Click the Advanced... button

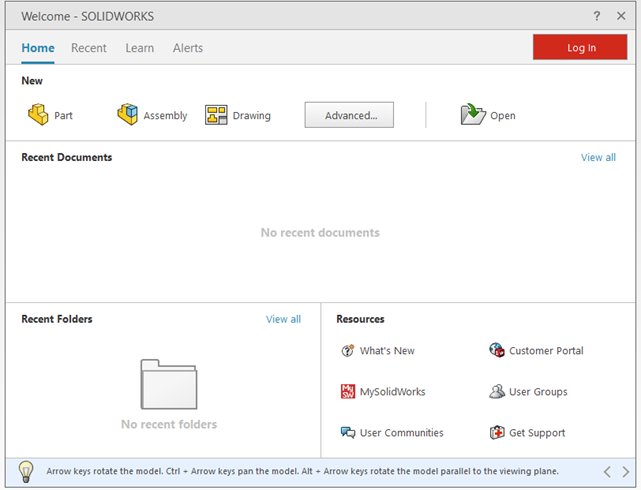[349, 115]
